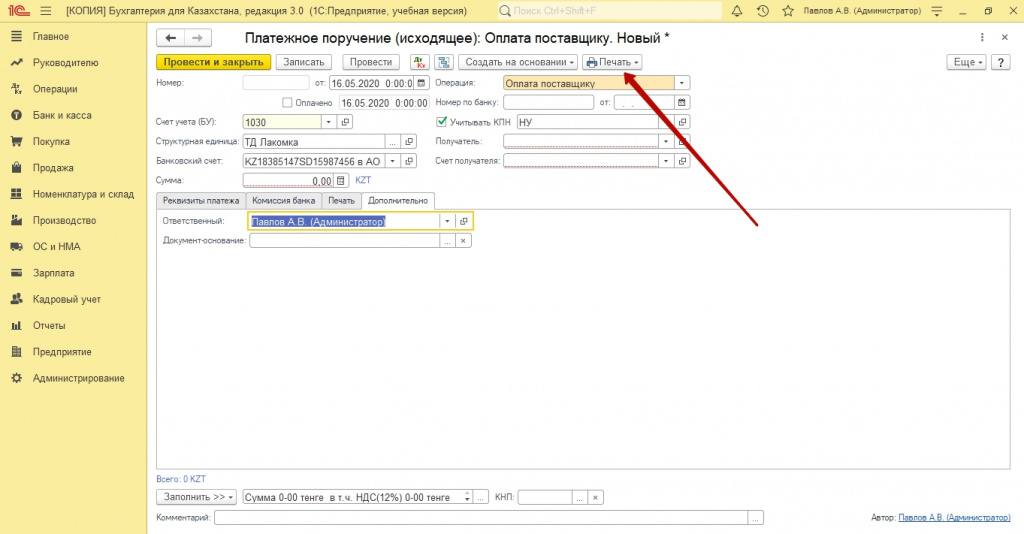Expand Счет учета (БУ) dropdown
The image size is (1024, 534).
[328, 122]
